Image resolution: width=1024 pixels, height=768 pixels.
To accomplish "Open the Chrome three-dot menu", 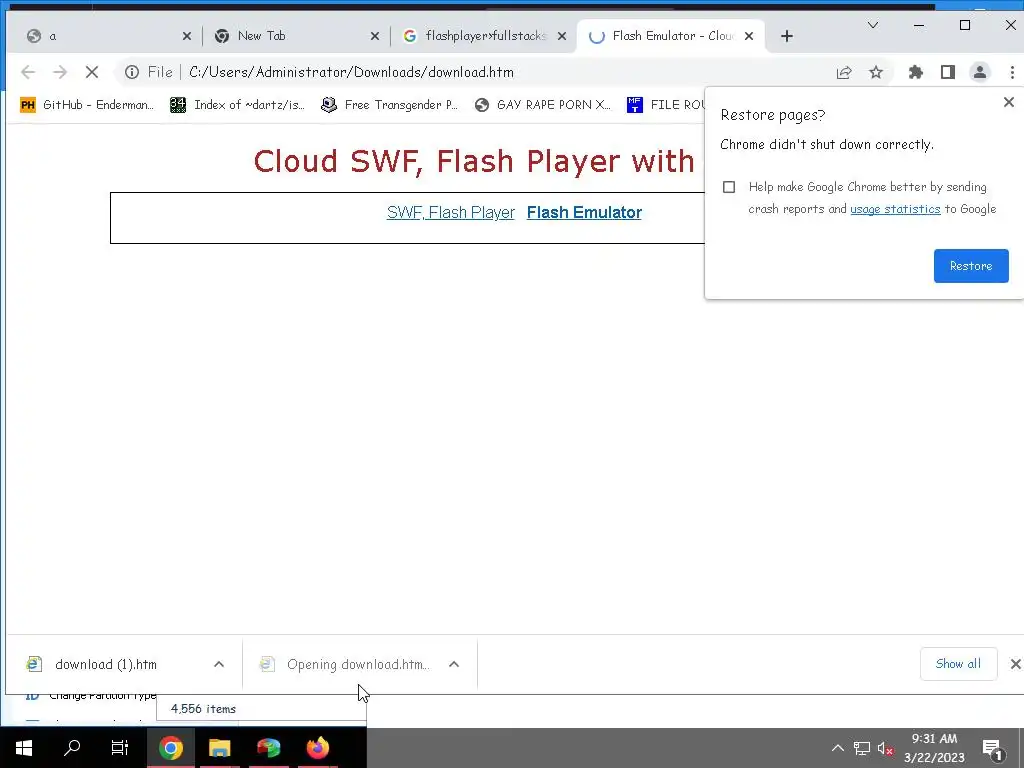I will (1012, 72).
